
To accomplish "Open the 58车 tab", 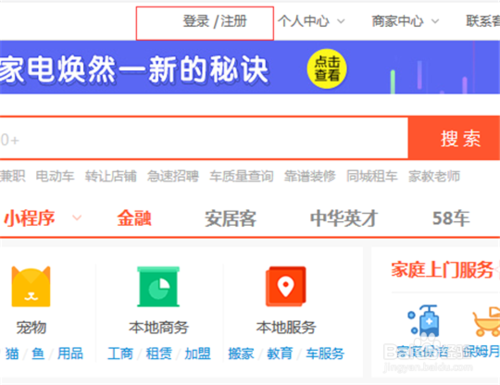I will (x=451, y=218).
